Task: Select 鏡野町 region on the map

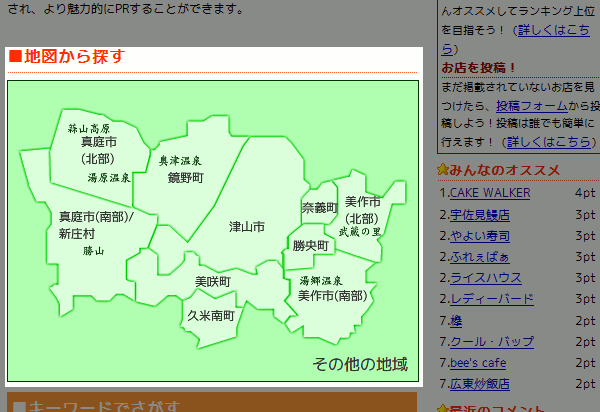Action: tap(186, 178)
